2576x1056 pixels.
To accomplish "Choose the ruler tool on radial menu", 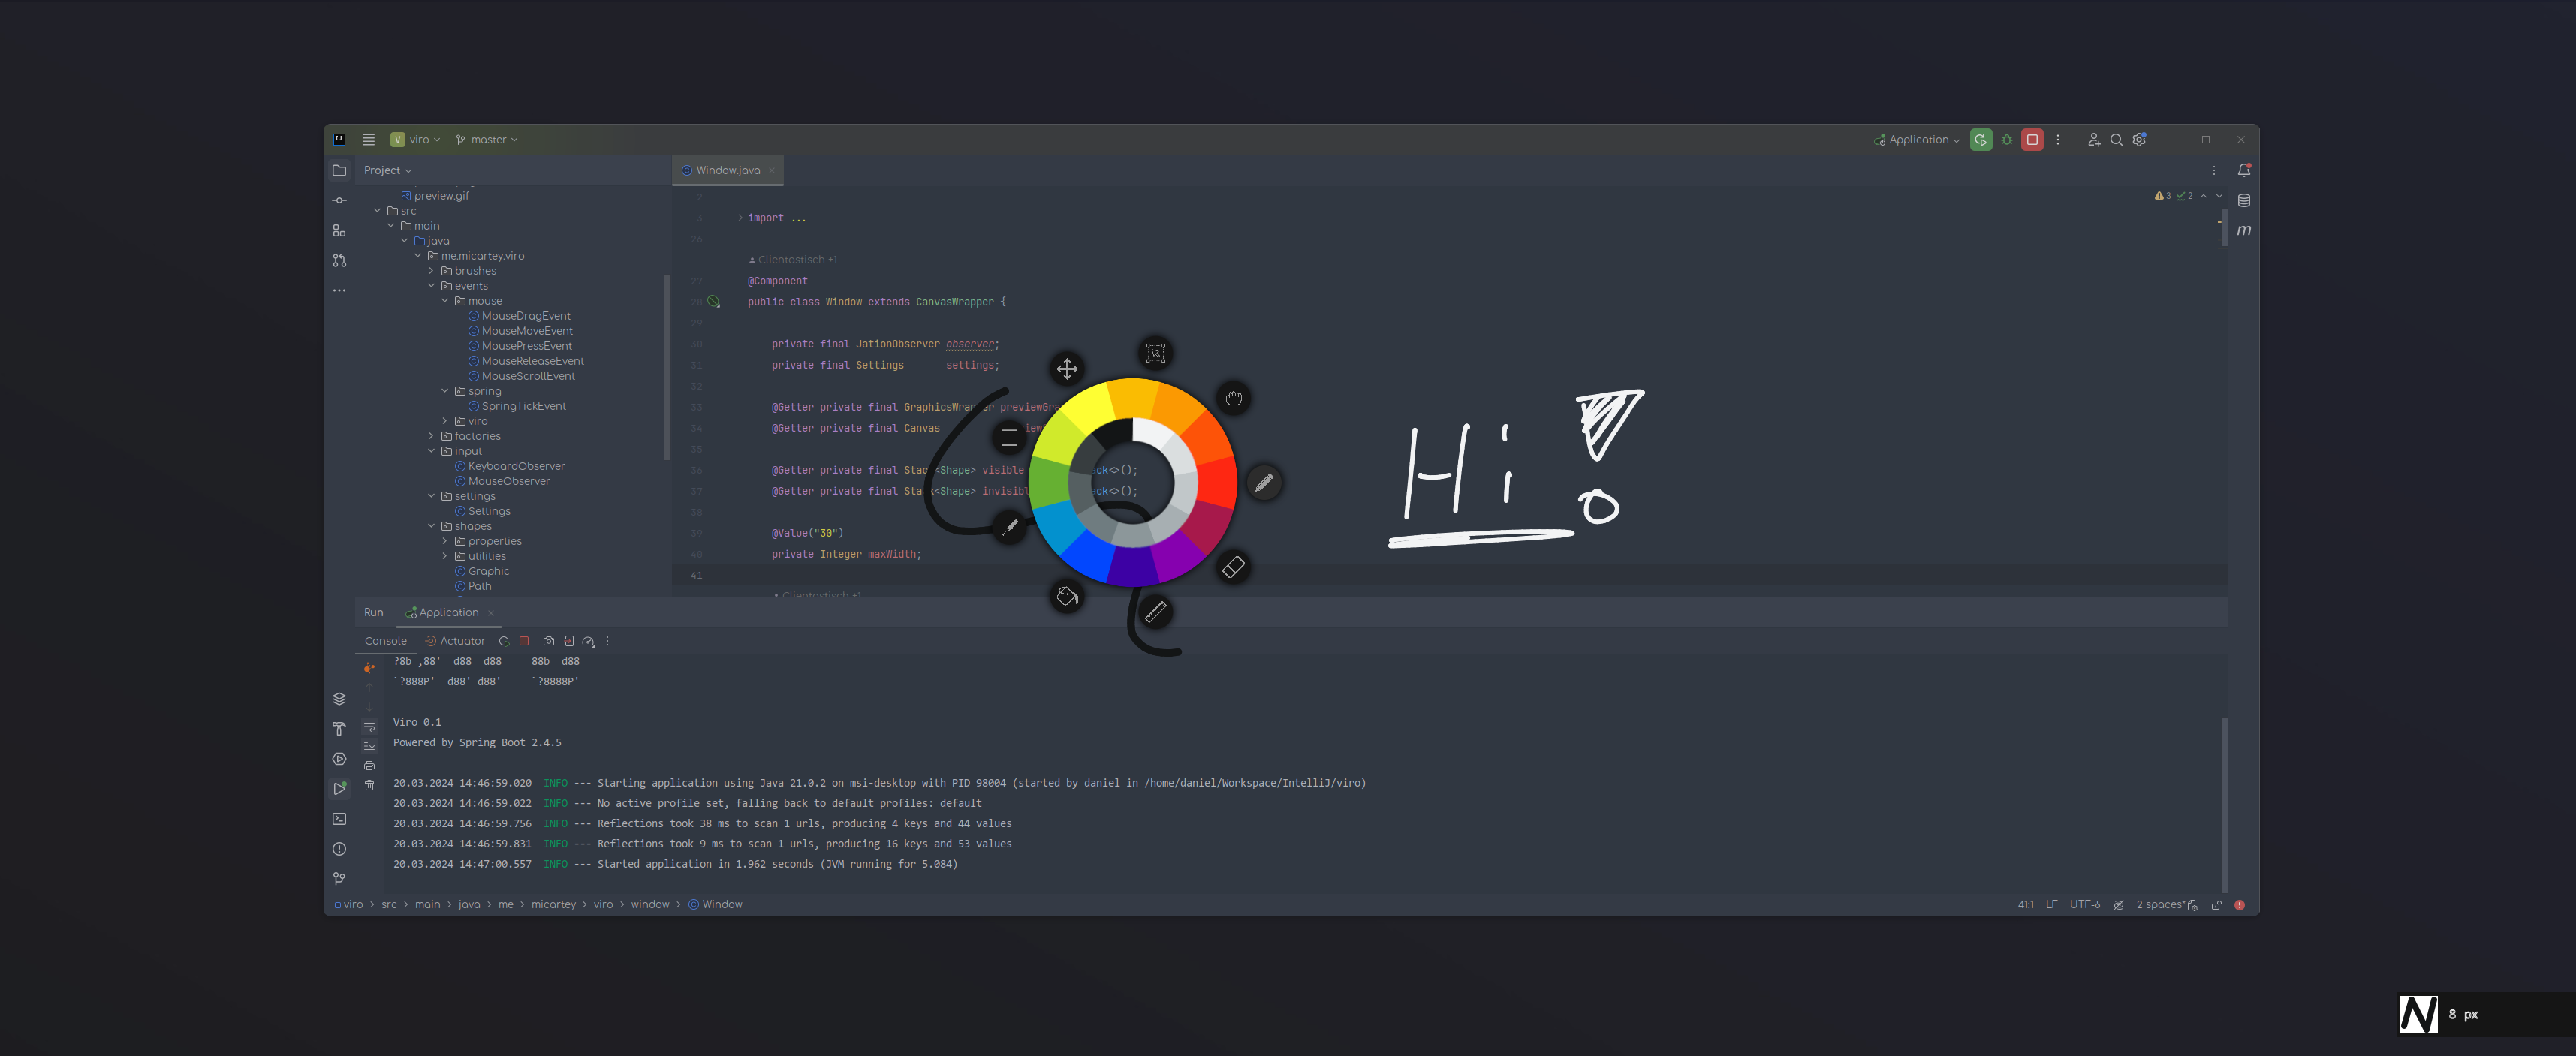I will pyautogui.click(x=1155, y=612).
